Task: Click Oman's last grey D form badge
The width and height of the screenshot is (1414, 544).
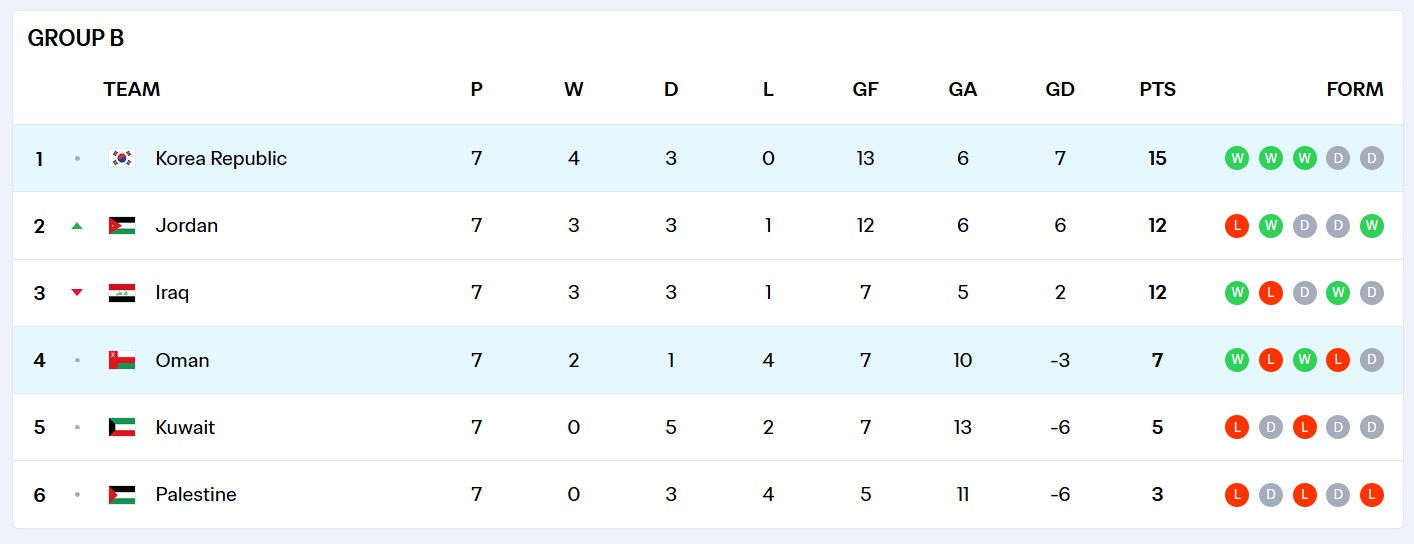Action: (x=1372, y=360)
